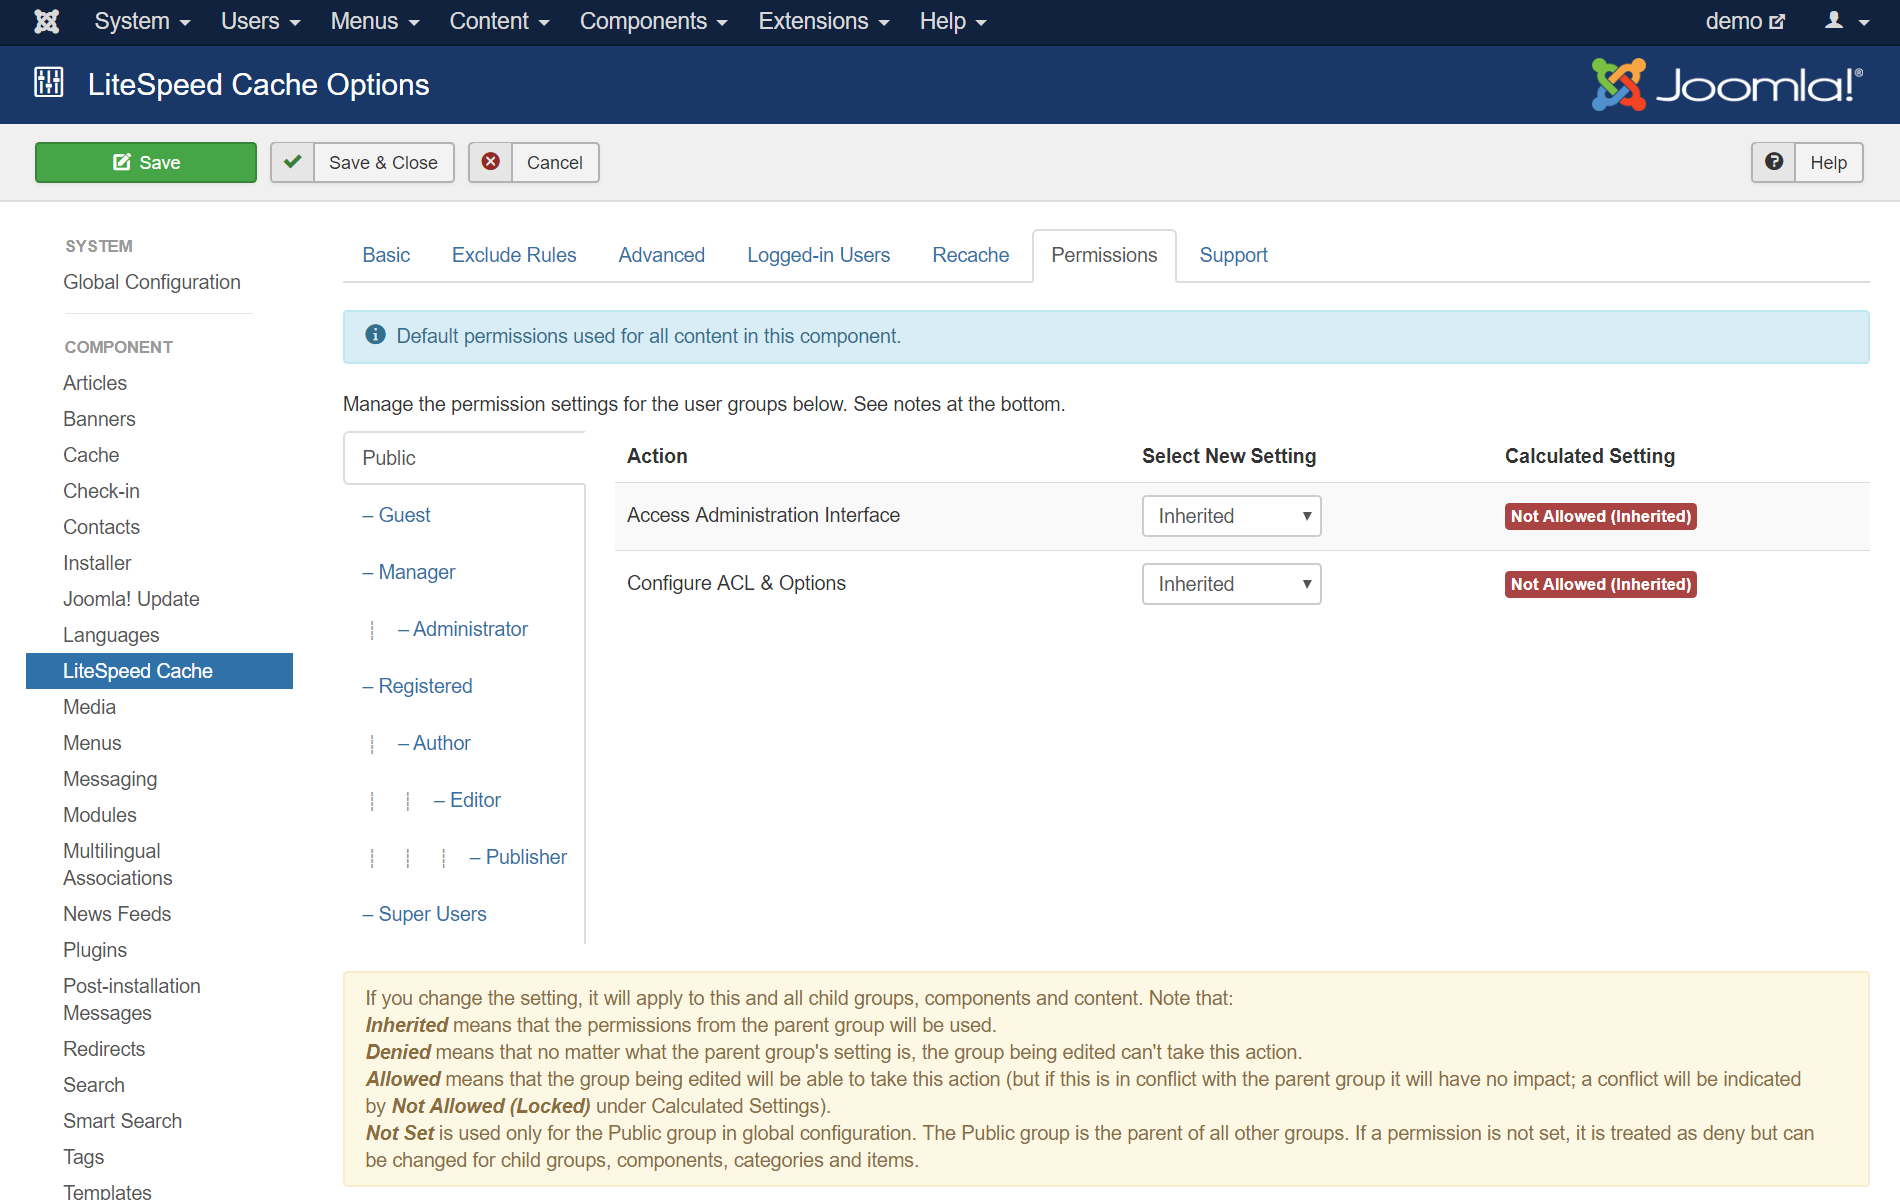Open Multilingual Associations options
Screen dimensions: 1900x1200
[x=117, y=864]
